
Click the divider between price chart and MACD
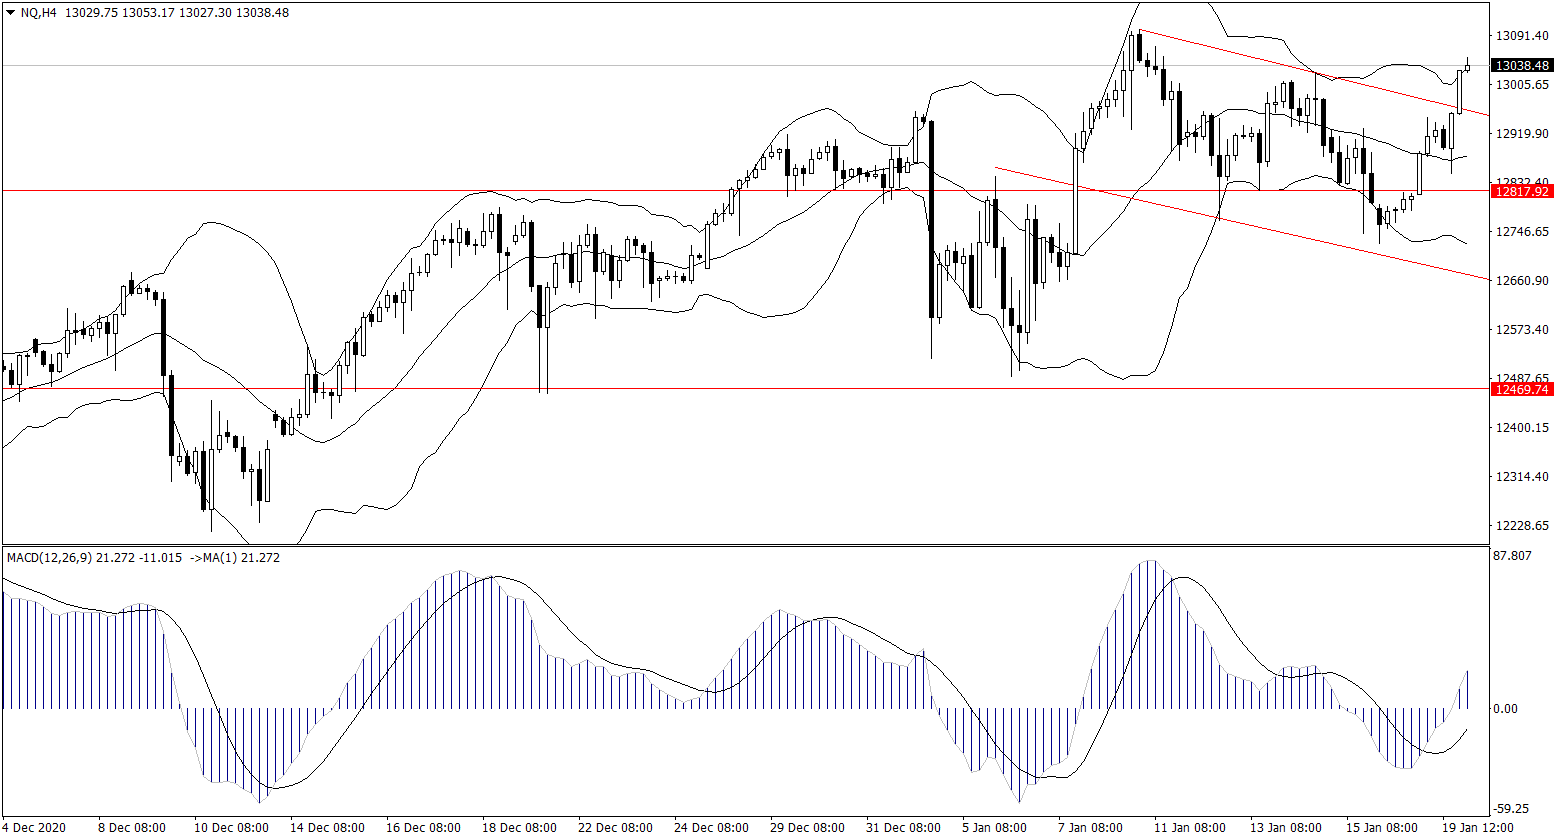click(x=745, y=545)
